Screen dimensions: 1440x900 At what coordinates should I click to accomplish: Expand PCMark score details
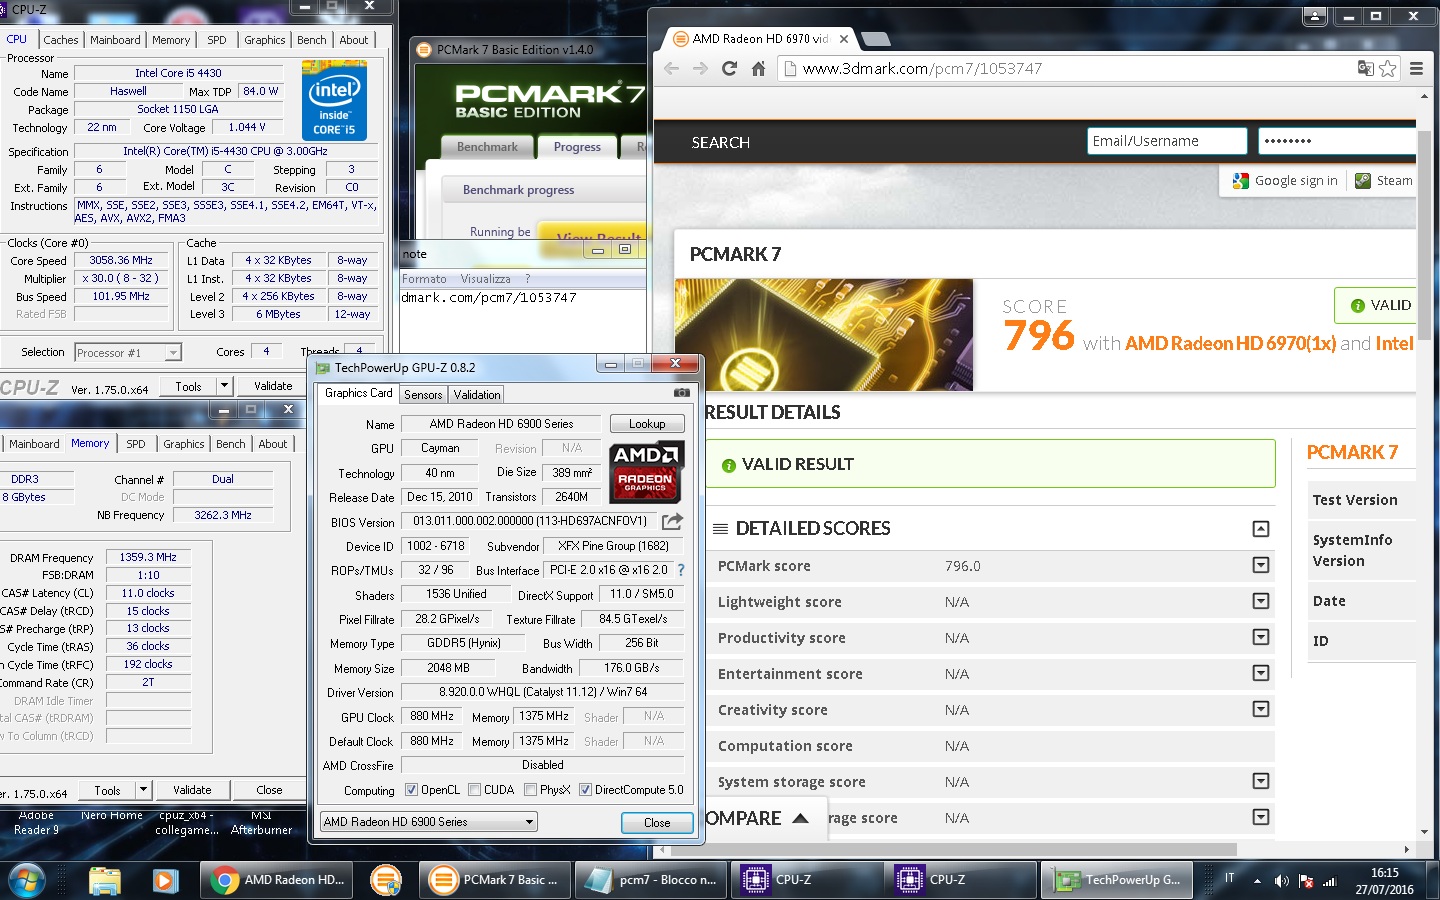tap(1261, 565)
